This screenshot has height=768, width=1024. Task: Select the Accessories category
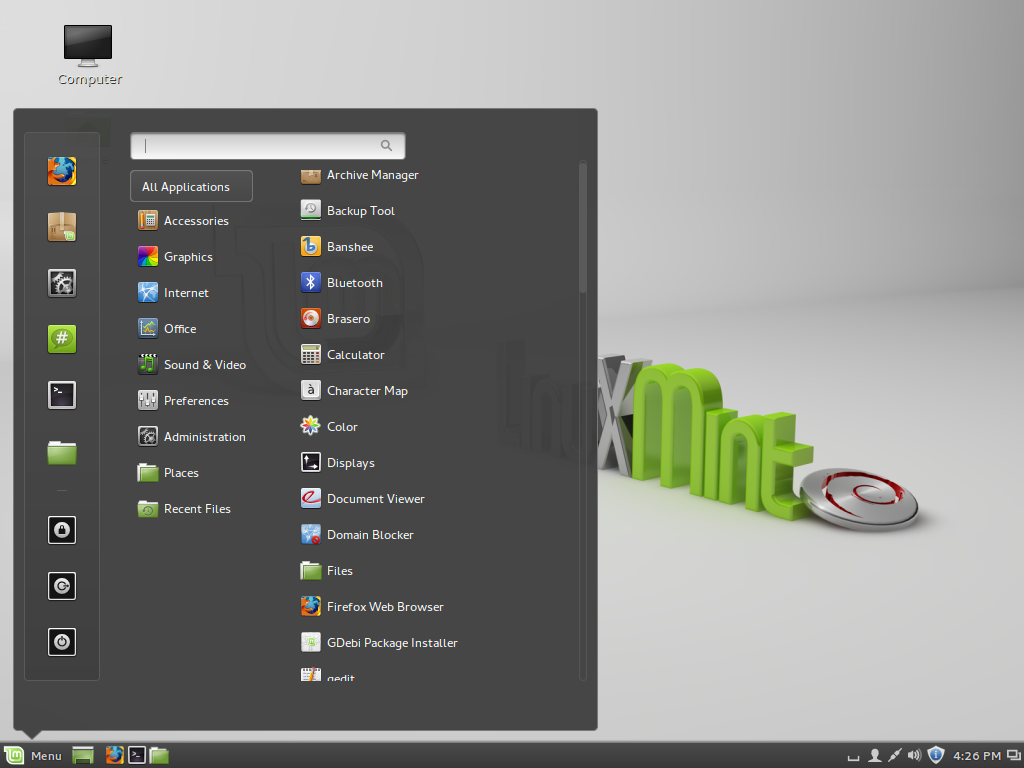pyautogui.click(x=194, y=220)
